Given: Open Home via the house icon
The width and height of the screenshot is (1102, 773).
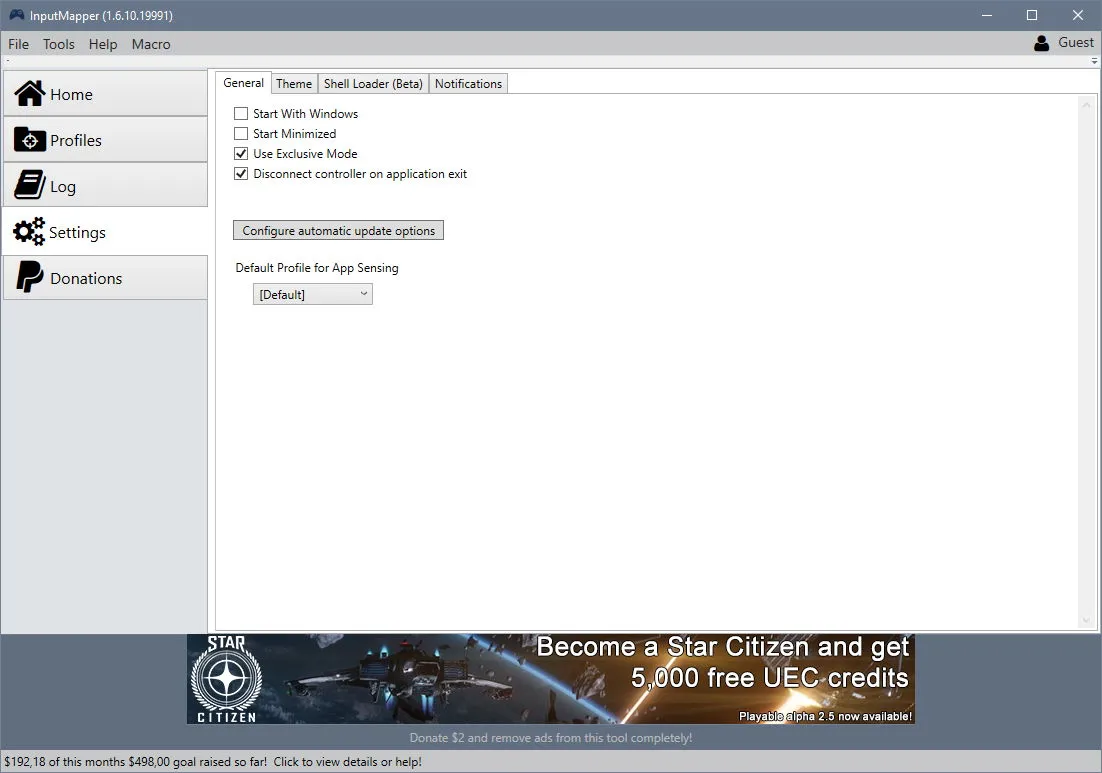Looking at the screenshot, I should [x=30, y=93].
